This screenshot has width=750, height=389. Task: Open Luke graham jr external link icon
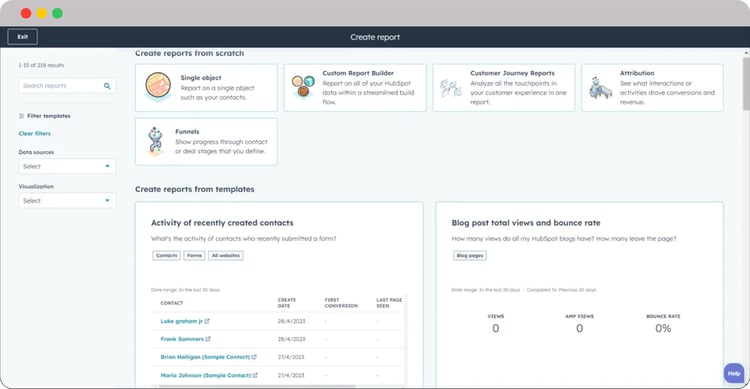pos(207,321)
